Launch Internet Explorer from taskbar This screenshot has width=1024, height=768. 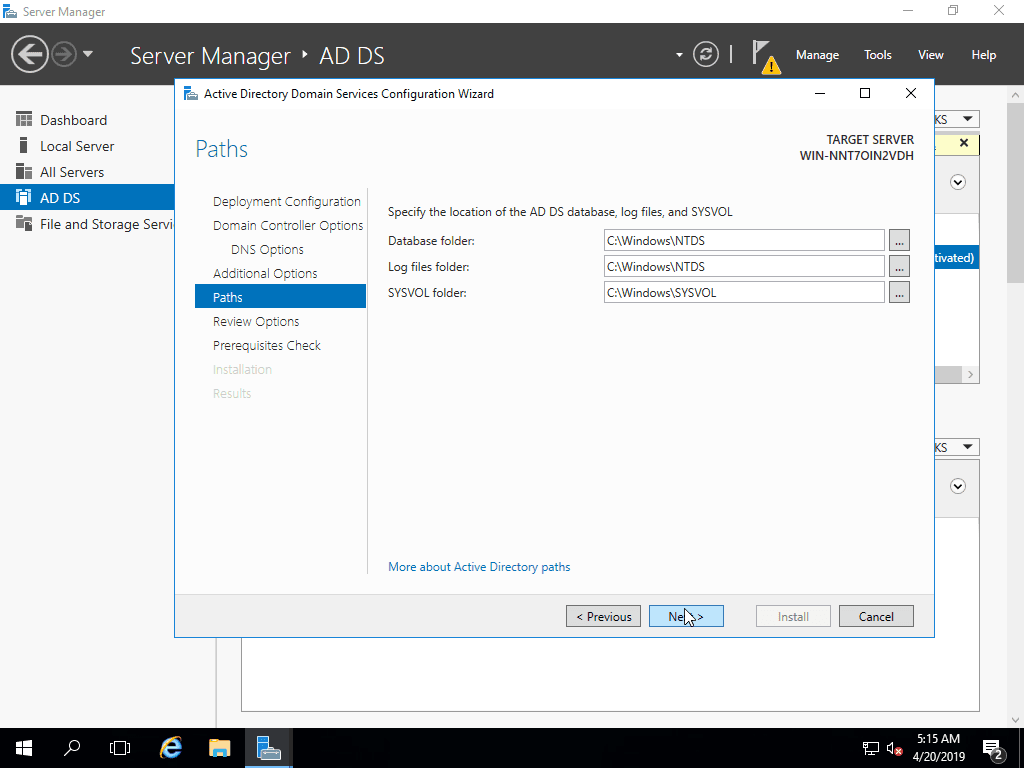pos(171,748)
